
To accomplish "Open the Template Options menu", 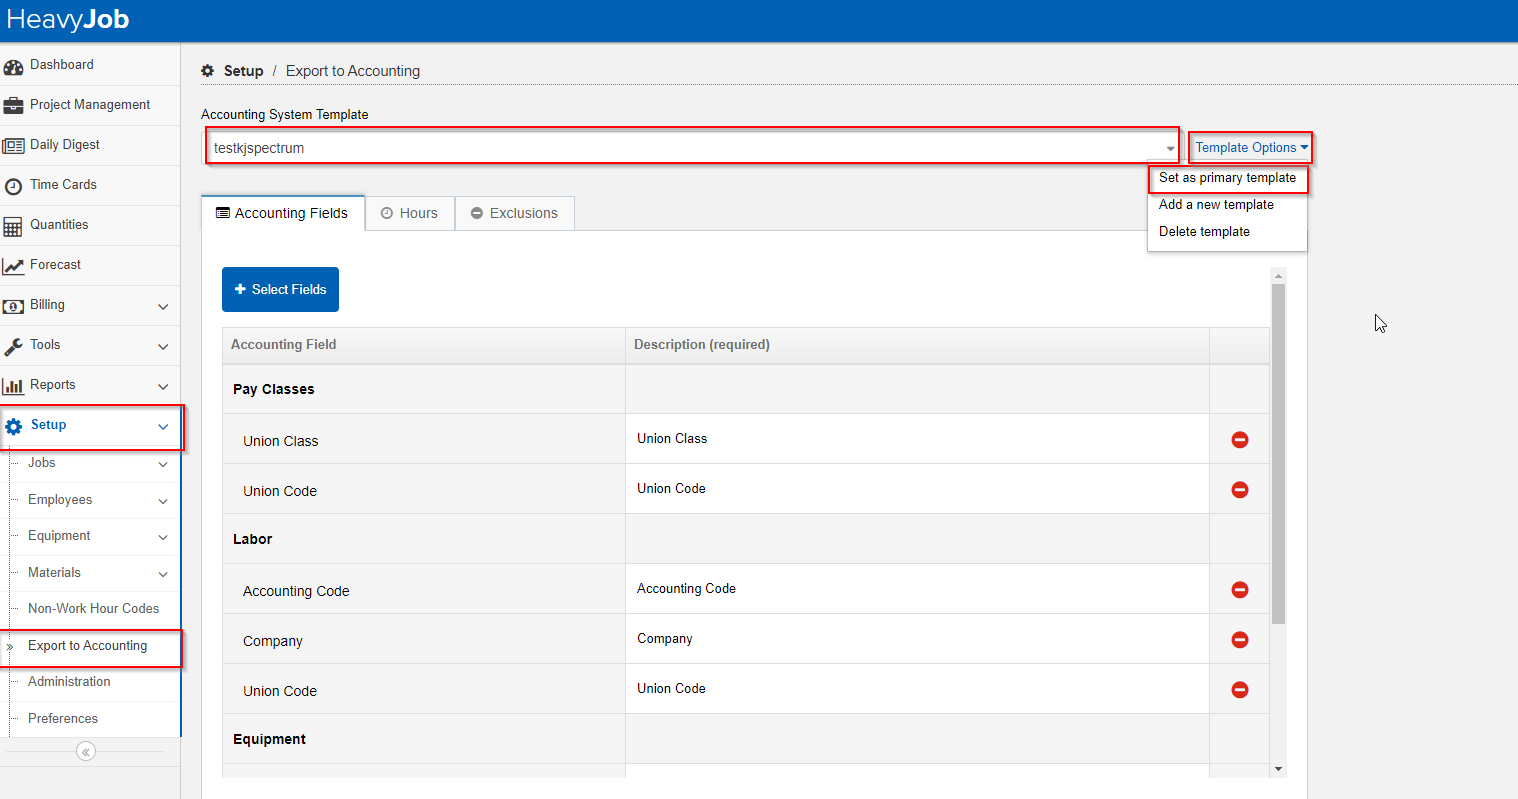I will (1249, 146).
